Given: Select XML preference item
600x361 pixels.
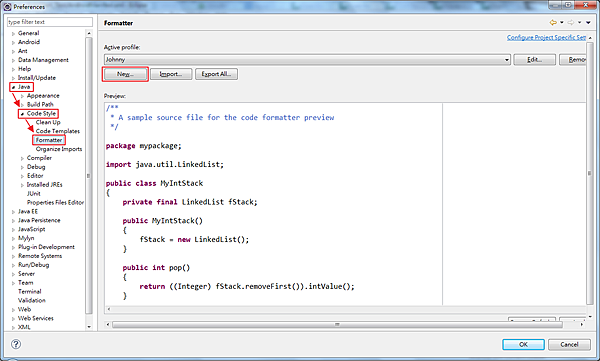Looking at the screenshot, I should 24,327.
